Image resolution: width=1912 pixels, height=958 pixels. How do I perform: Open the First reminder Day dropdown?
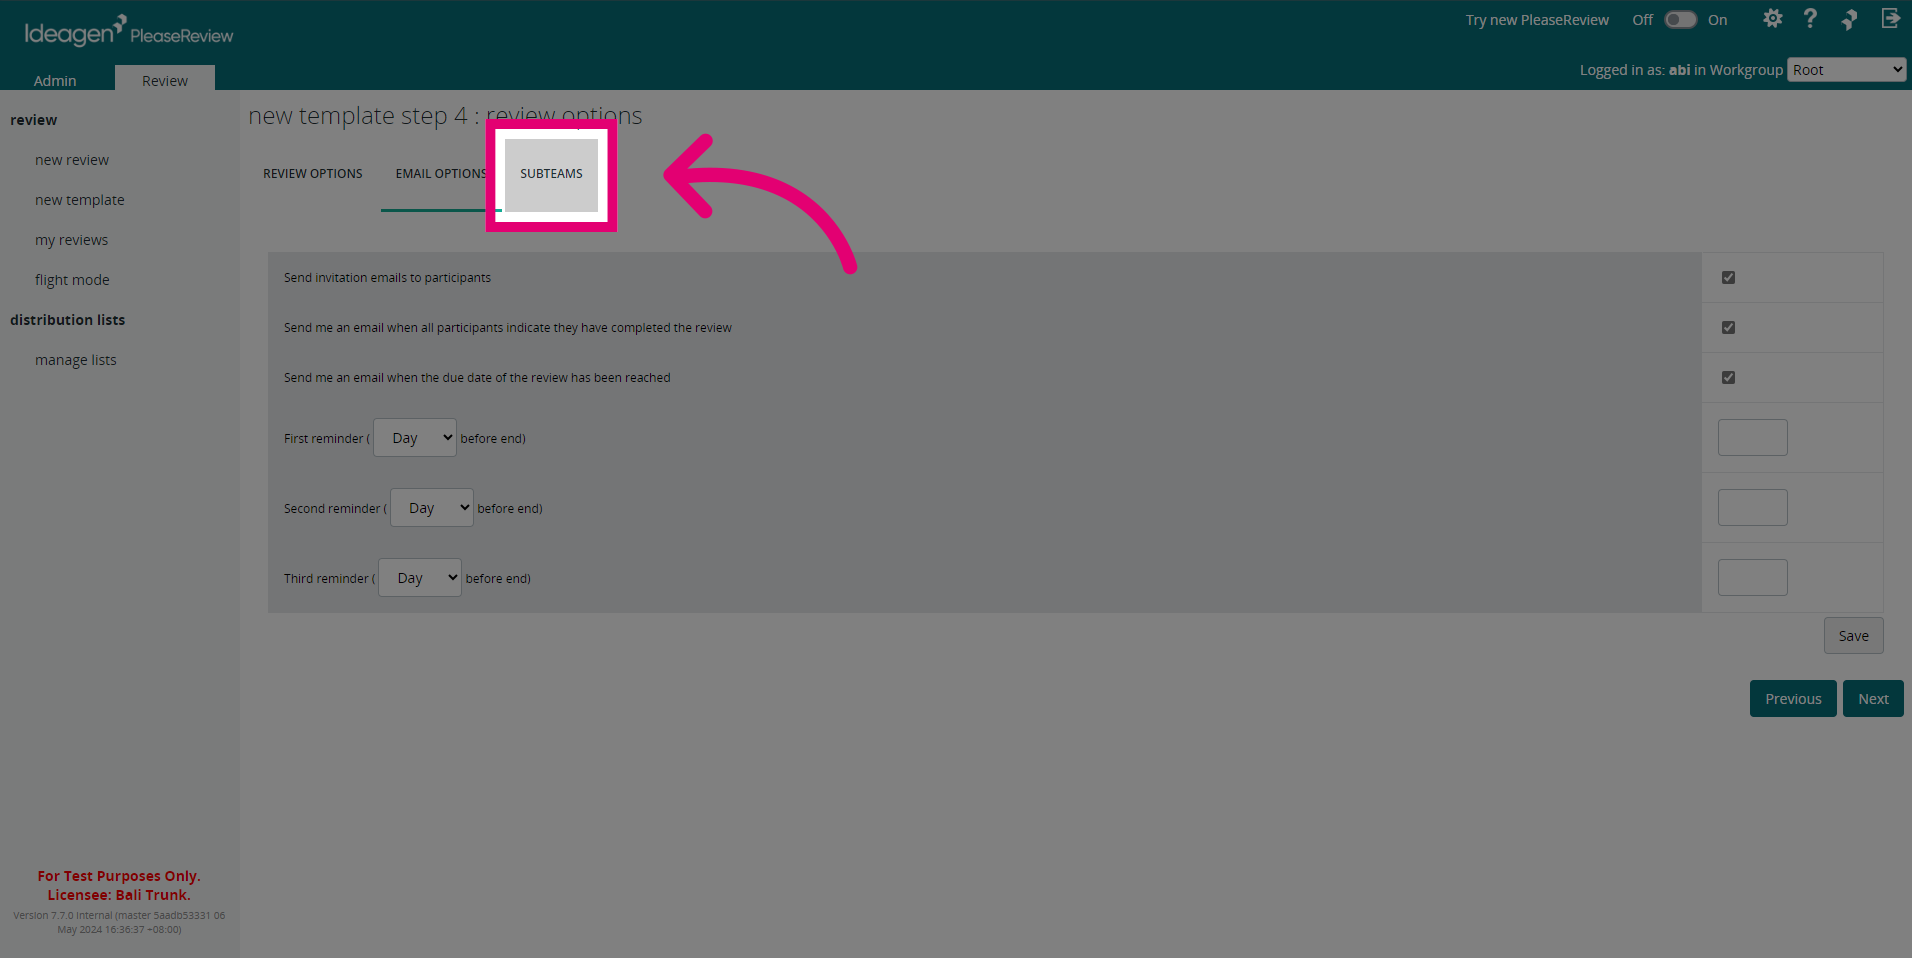415,438
